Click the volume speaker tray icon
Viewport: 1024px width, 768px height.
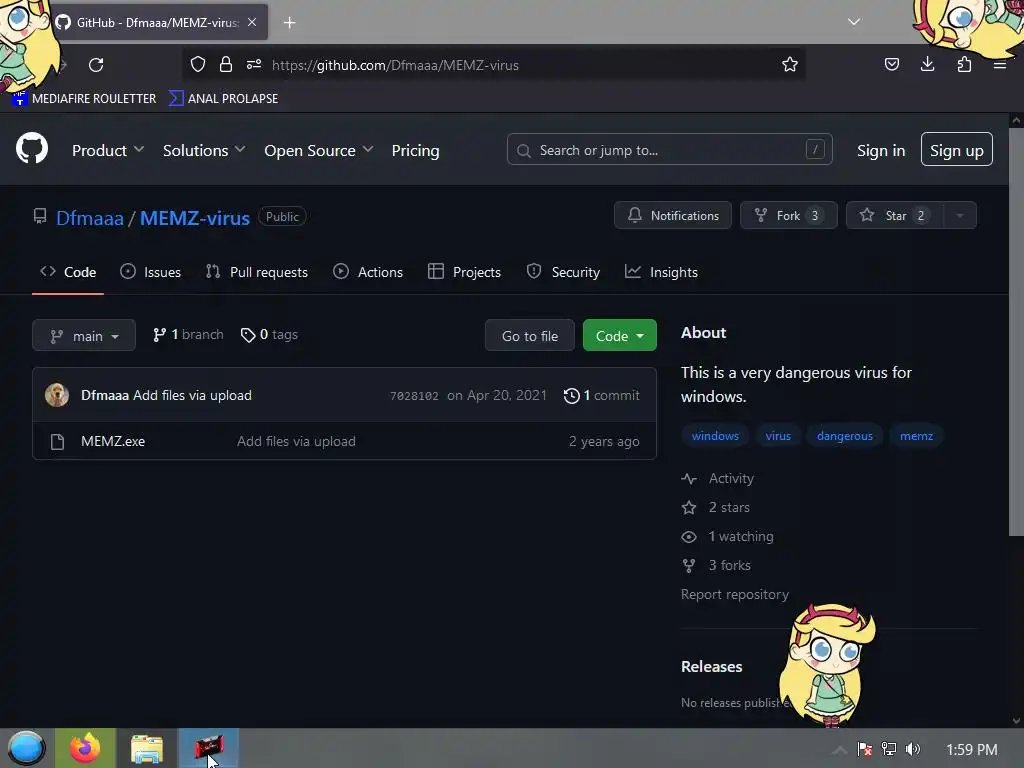click(x=913, y=749)
